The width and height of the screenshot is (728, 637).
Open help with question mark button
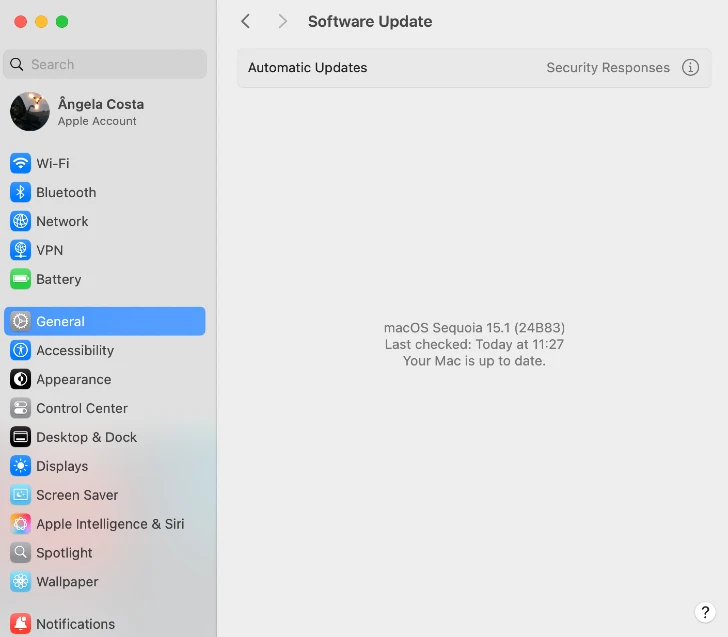(x=705, y=612)
